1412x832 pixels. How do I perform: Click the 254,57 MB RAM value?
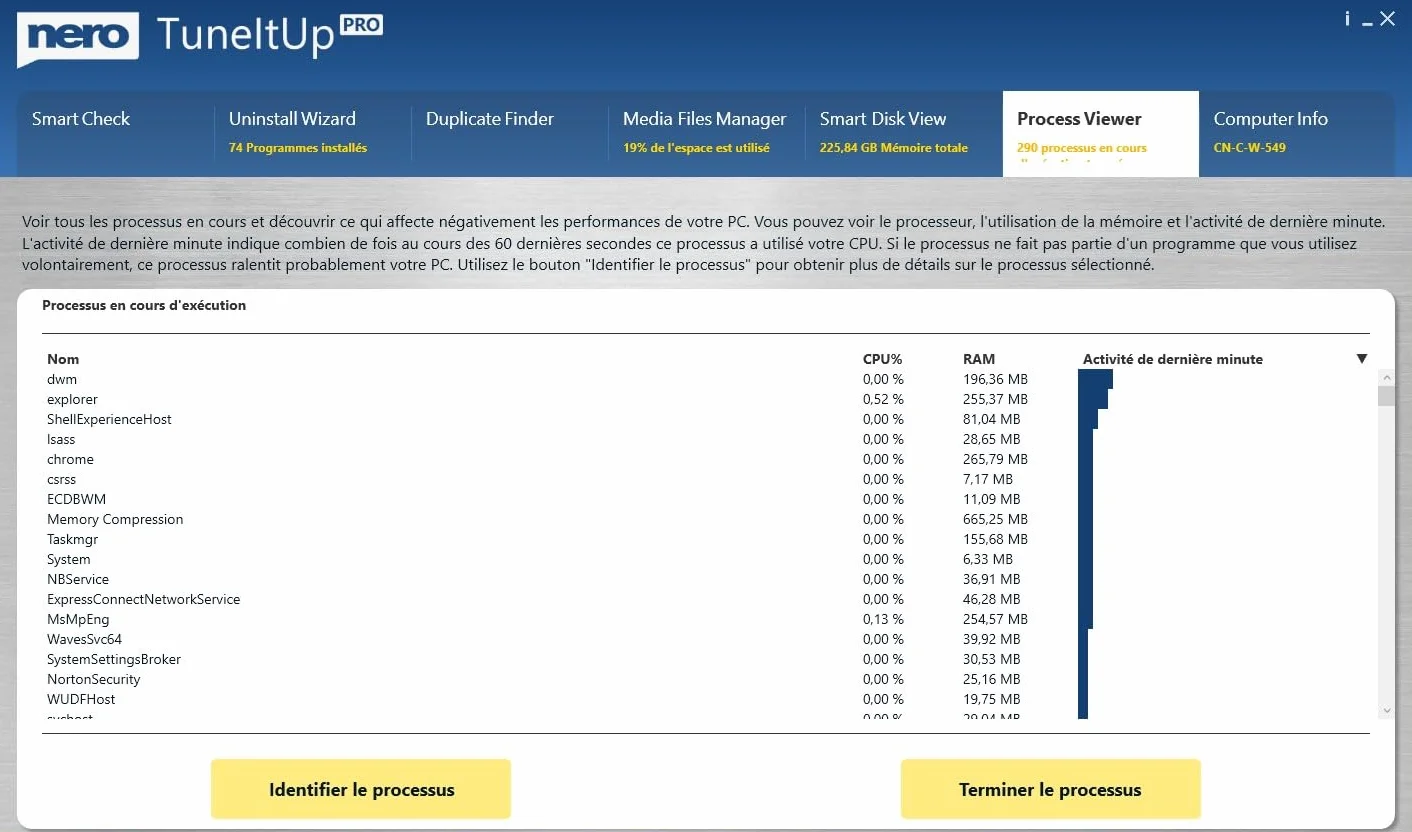pos(995,619)
